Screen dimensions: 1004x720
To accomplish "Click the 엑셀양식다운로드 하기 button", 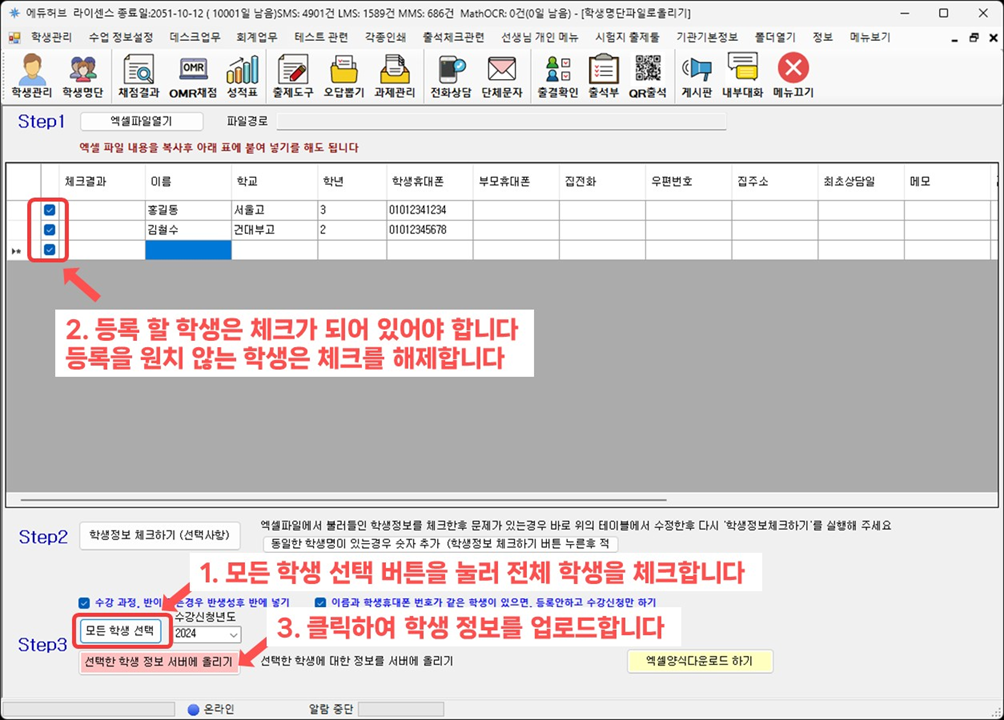I will [699, 661].
